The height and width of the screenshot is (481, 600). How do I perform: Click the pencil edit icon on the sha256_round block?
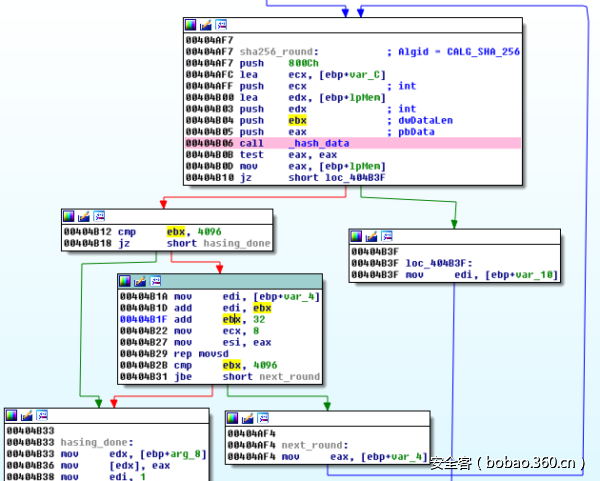point(206,24)
